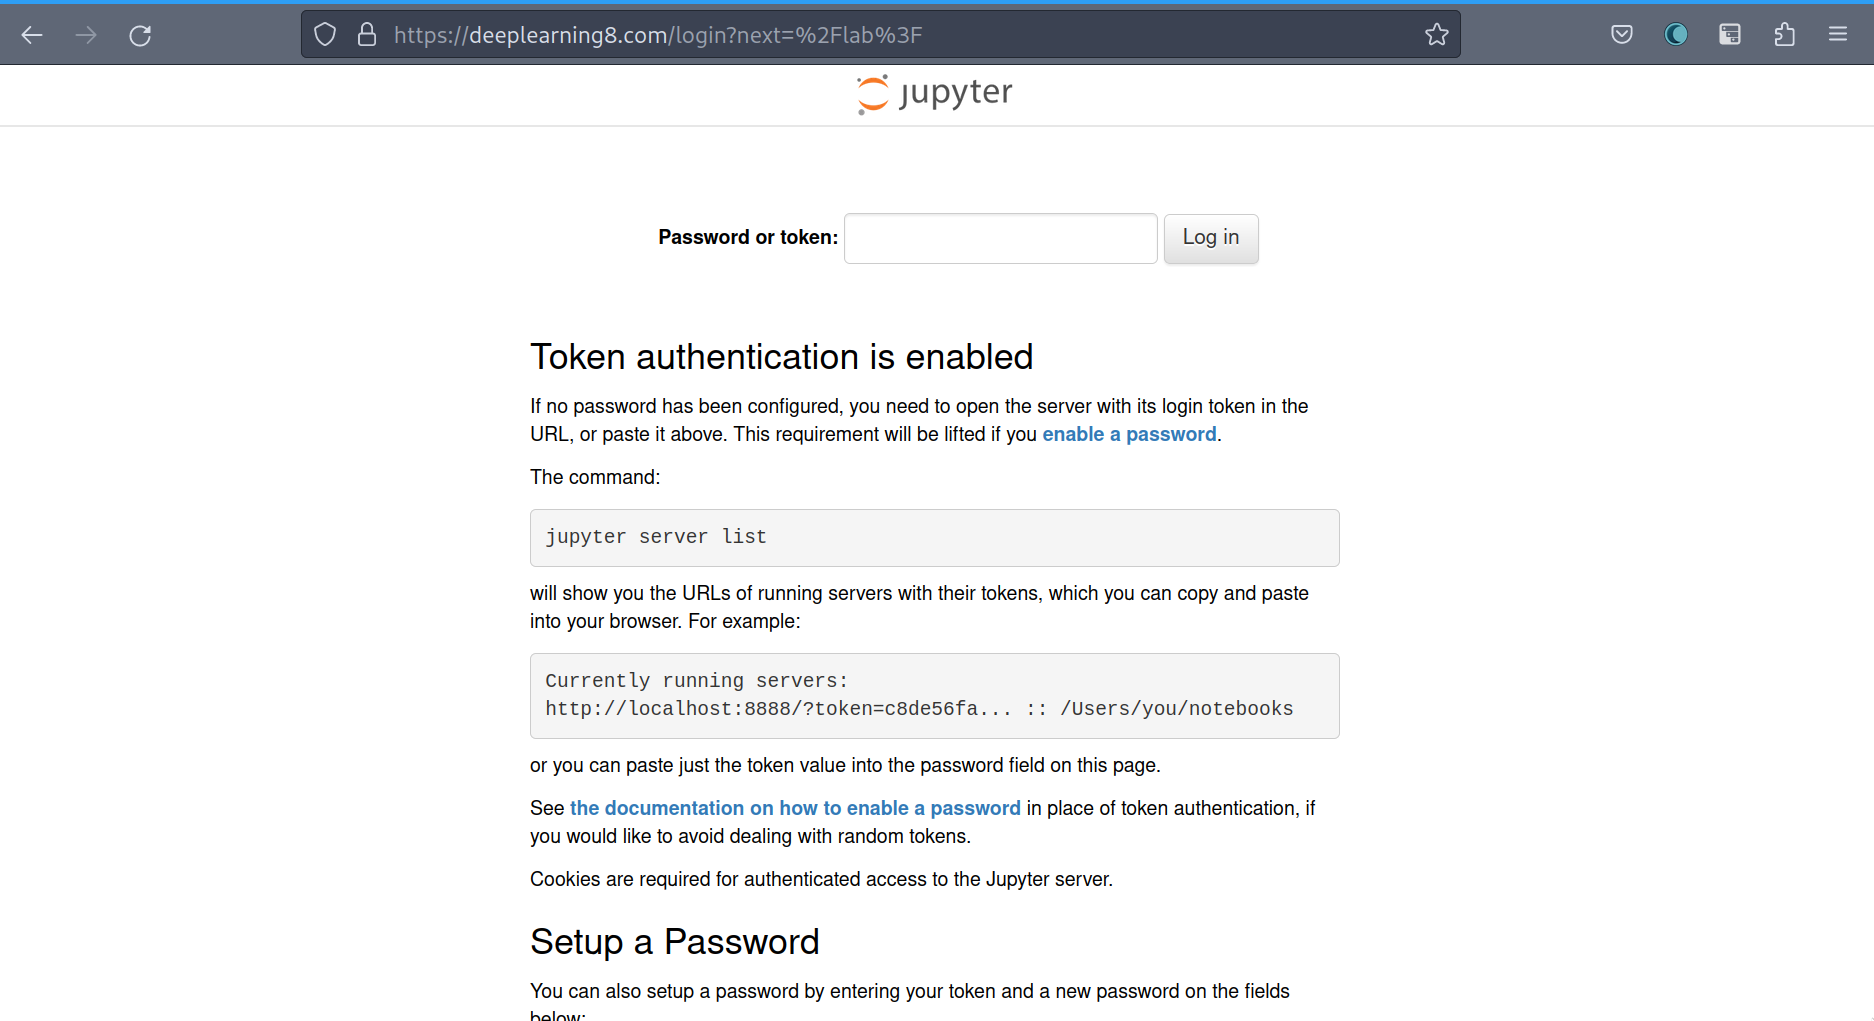Image resolution: width=1874 pixels, height=1021 pixels.
Task: Click the Log in button
Action: pos(1211,238)
